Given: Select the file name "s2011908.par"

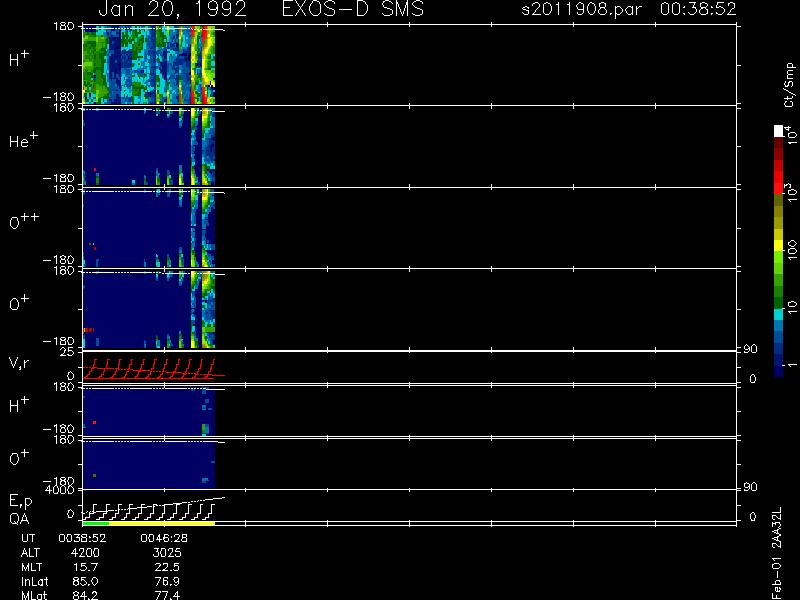Looking at the screenshot, I should 582,9.
